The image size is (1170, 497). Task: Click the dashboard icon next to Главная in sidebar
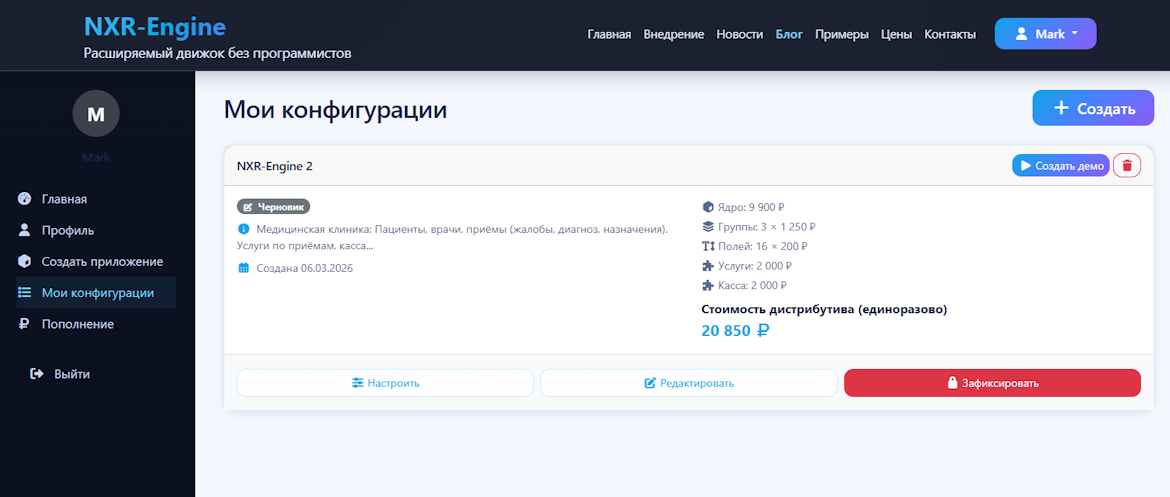pyautogui.click(x=24, y=199)
